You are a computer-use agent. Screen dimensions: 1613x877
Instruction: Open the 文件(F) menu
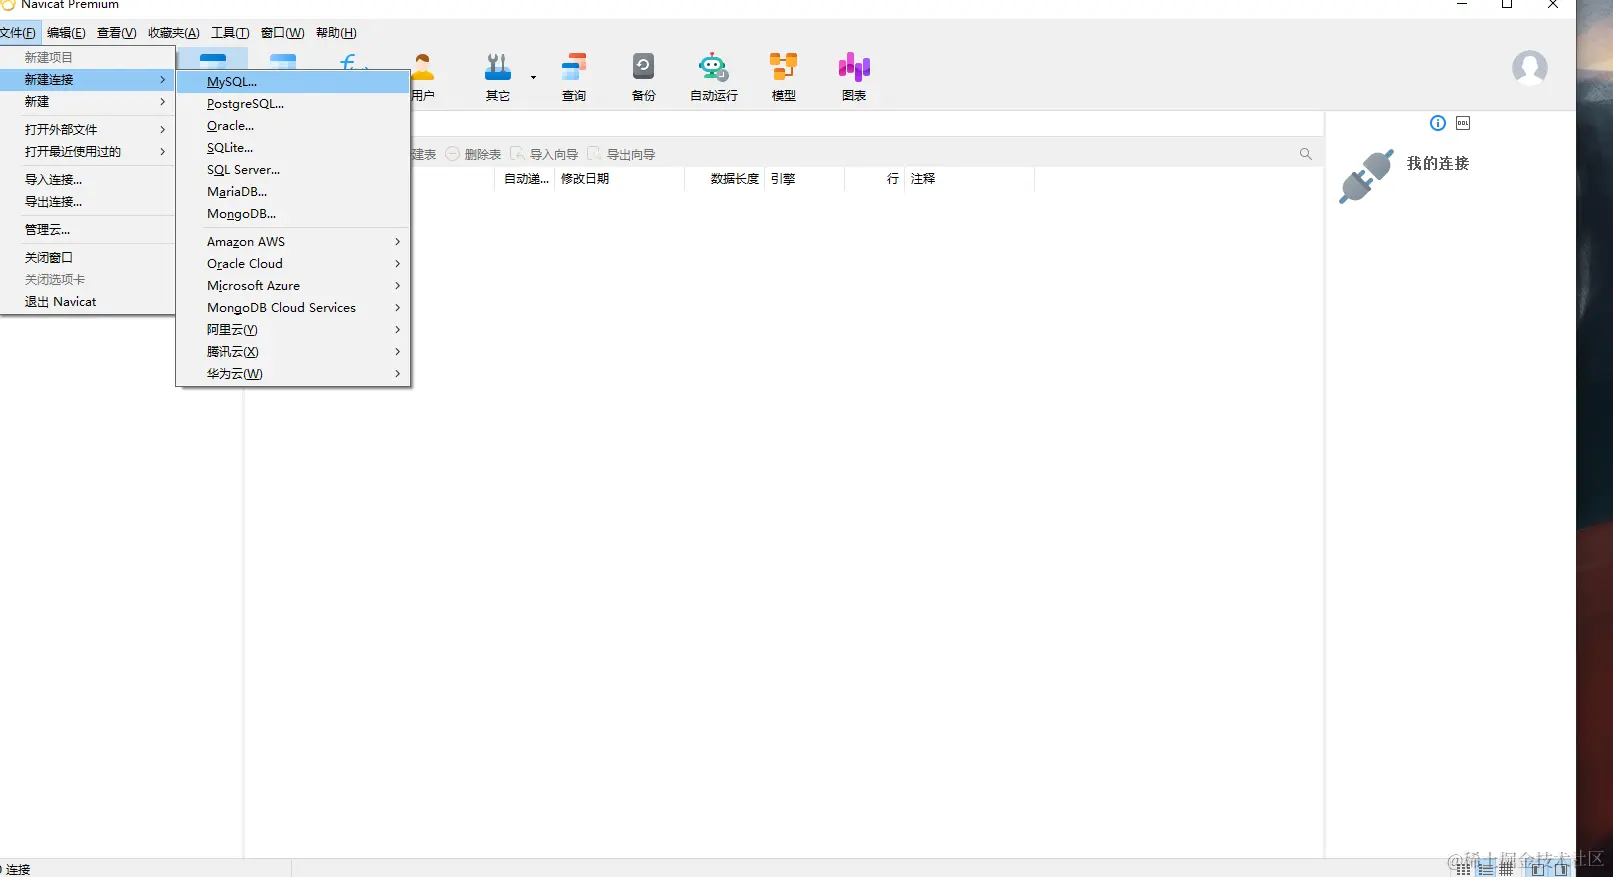[x=18, y=33]
